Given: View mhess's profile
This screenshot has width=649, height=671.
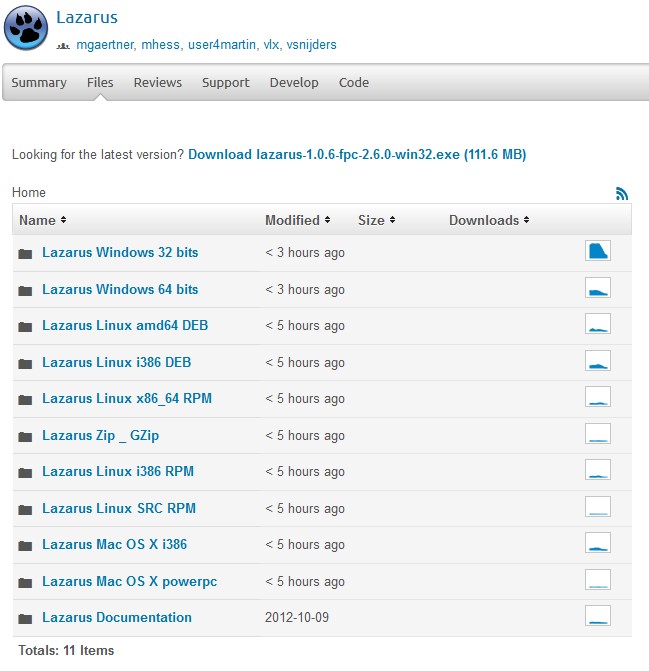Looking at the screenshot, I should [160, 45].
